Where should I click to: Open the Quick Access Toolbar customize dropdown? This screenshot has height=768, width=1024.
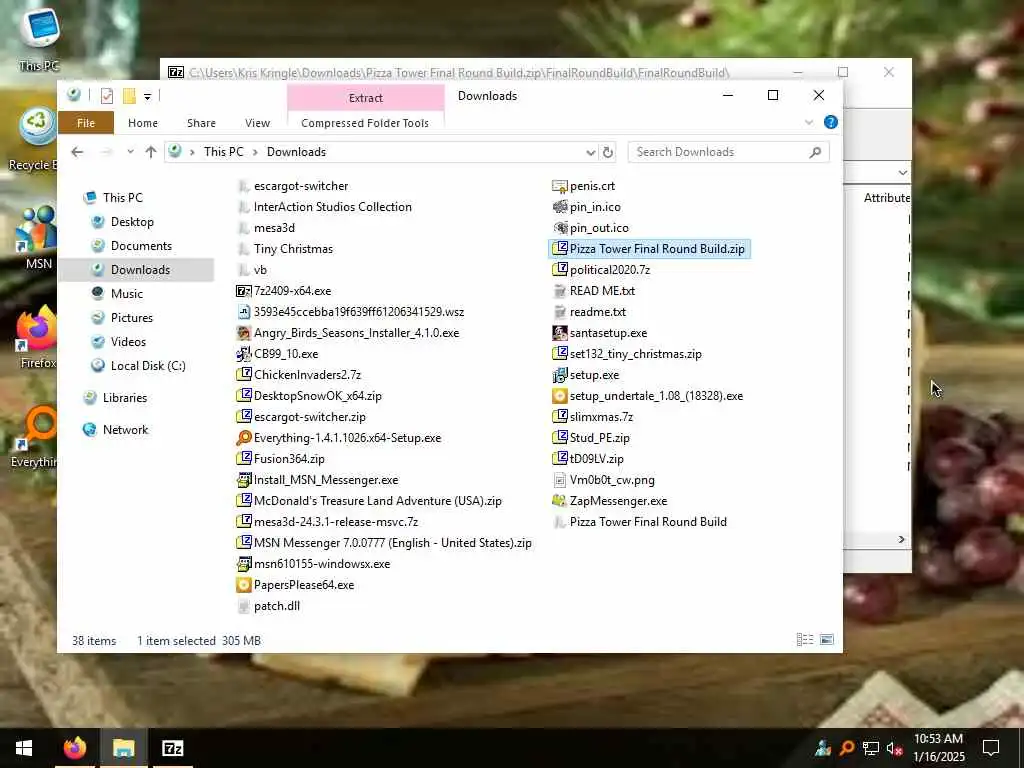point(148,97)
